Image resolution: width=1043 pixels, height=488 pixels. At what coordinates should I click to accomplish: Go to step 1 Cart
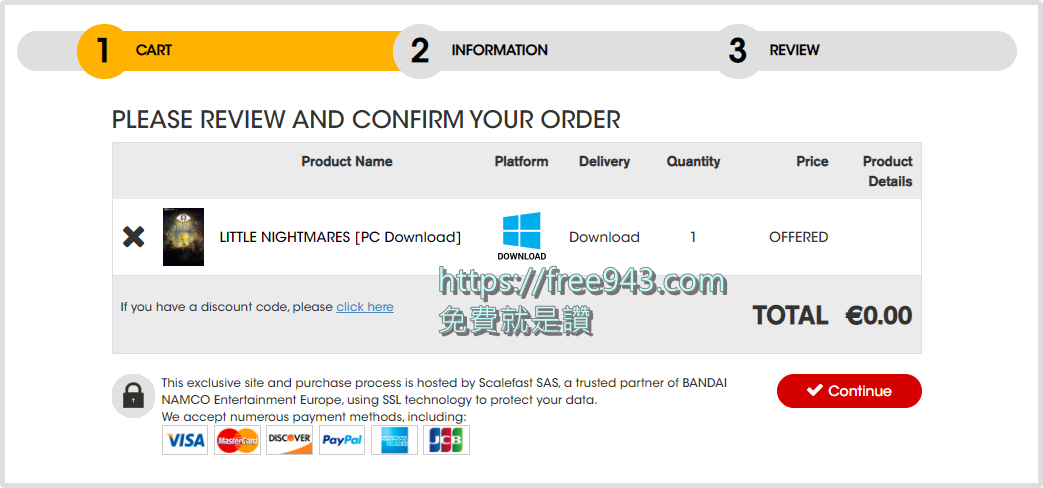[153, 51]
